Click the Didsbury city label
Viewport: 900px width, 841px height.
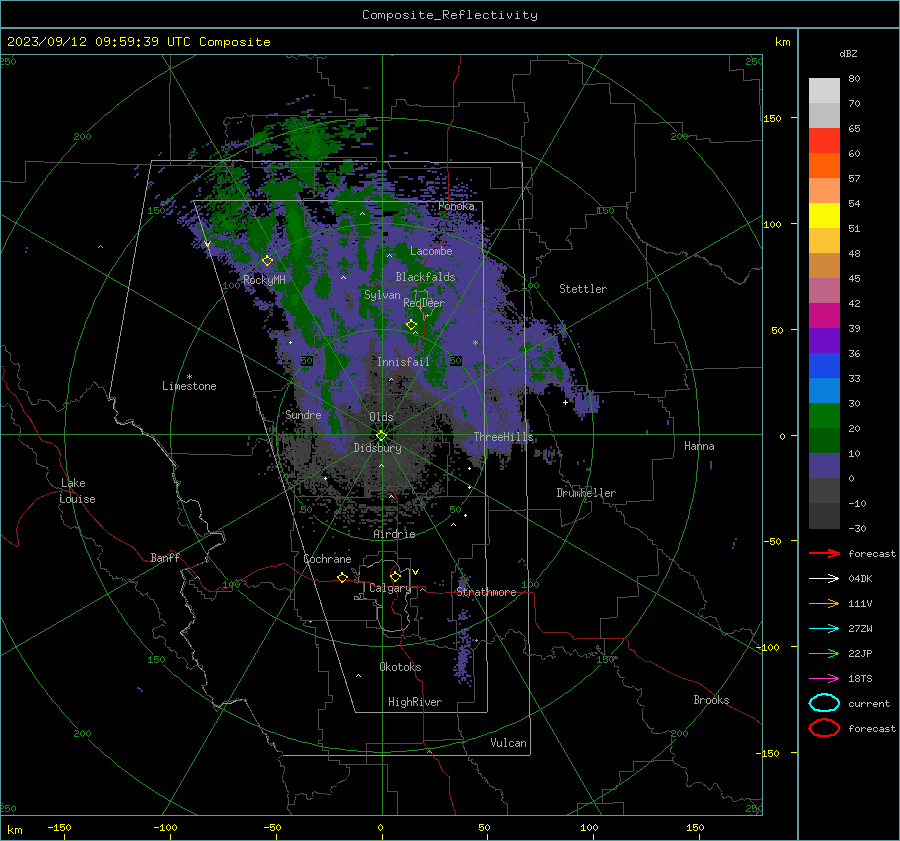click(377, 448)
